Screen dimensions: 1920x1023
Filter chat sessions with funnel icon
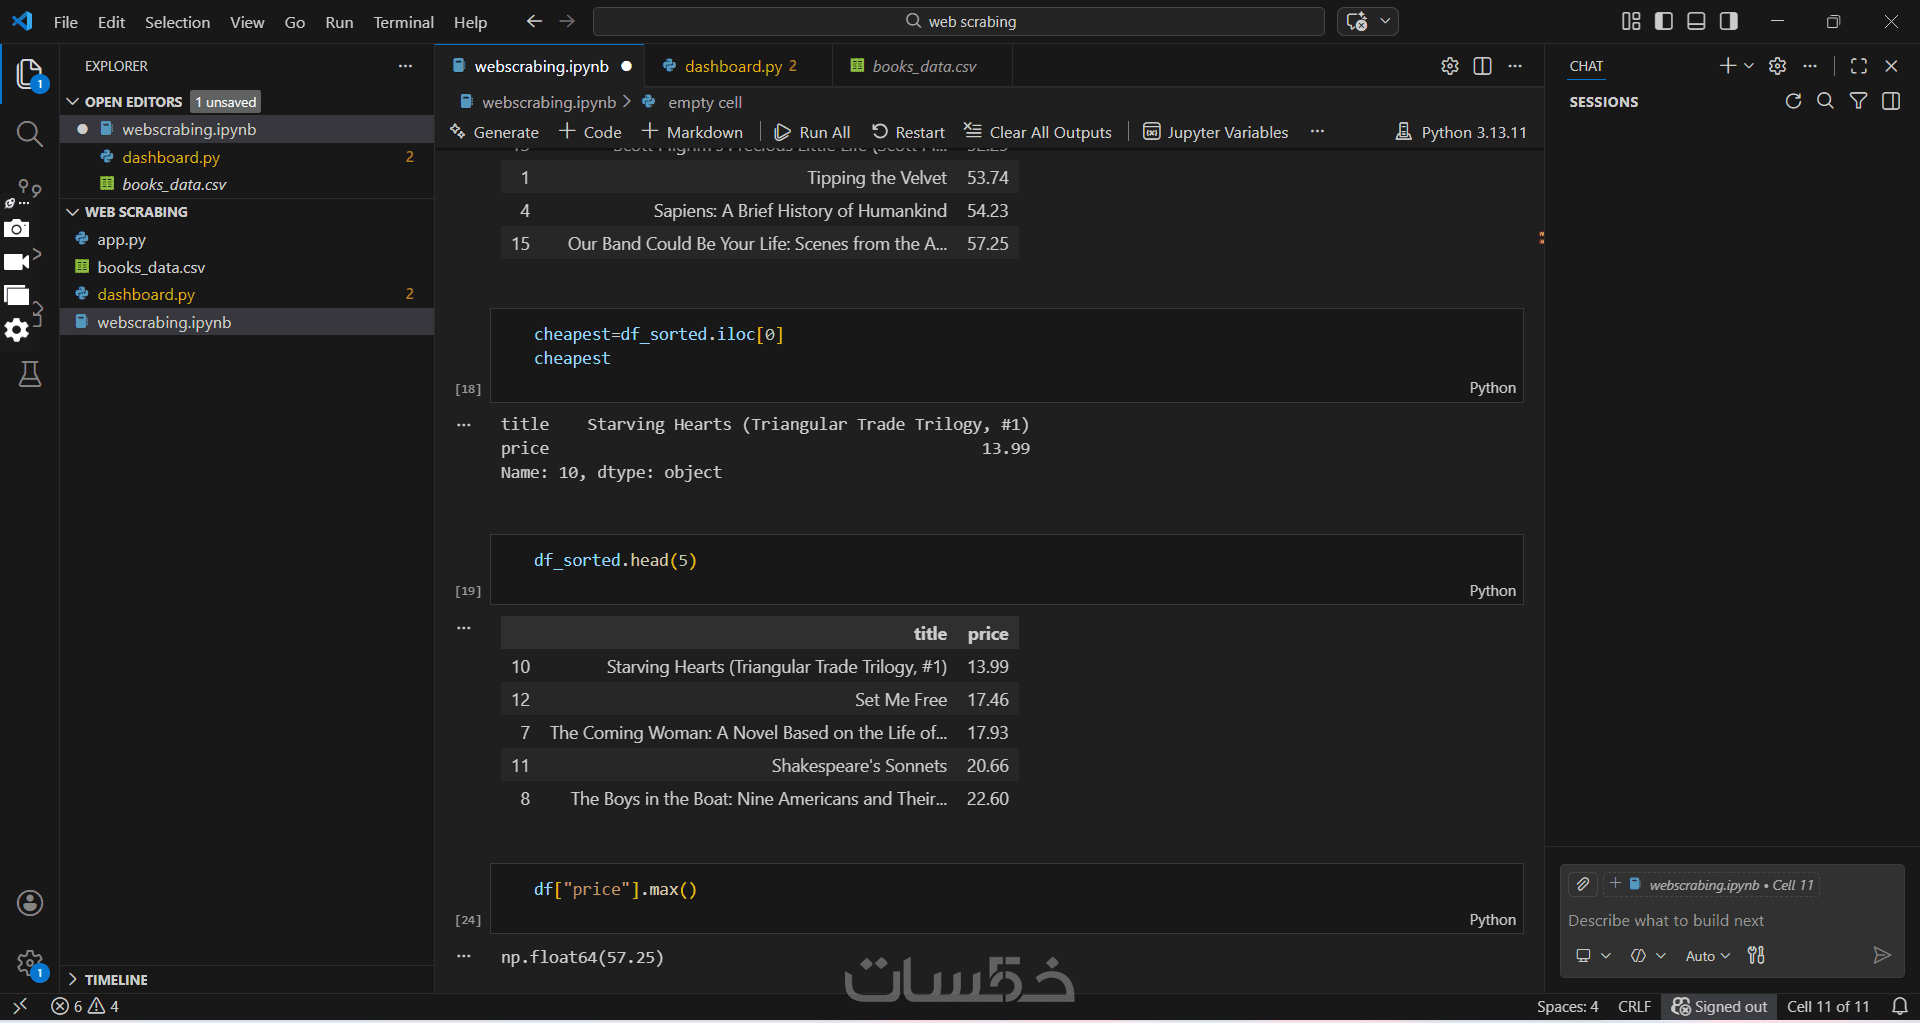point(1858,101)
